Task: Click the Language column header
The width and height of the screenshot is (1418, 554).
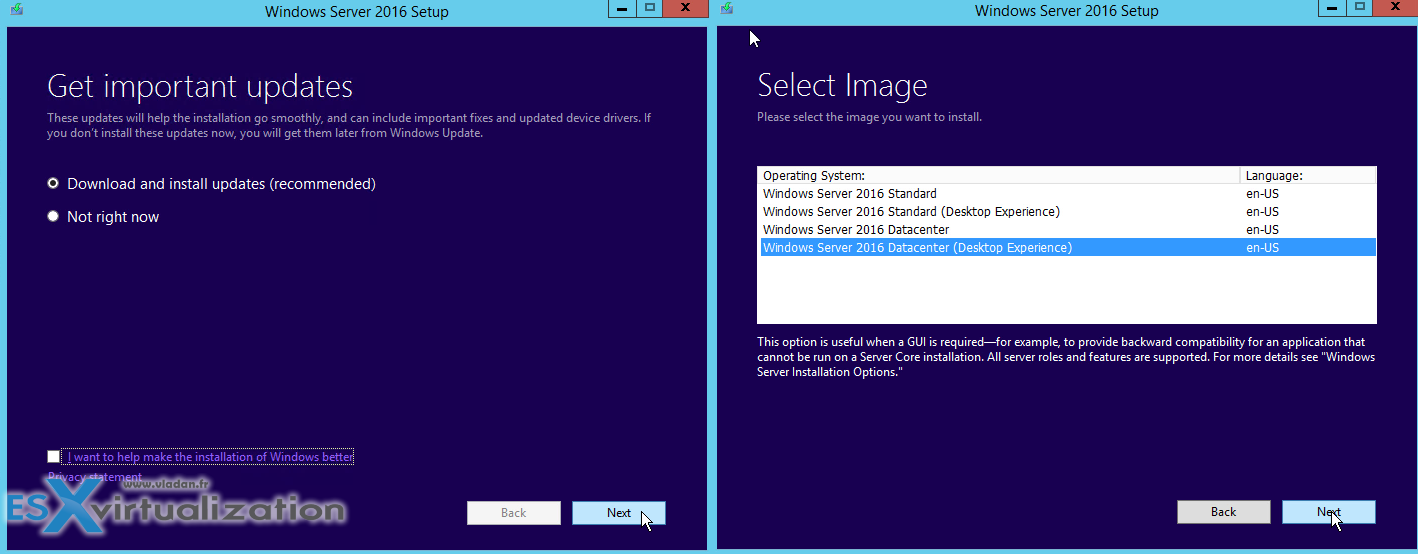Action: 1308,175
